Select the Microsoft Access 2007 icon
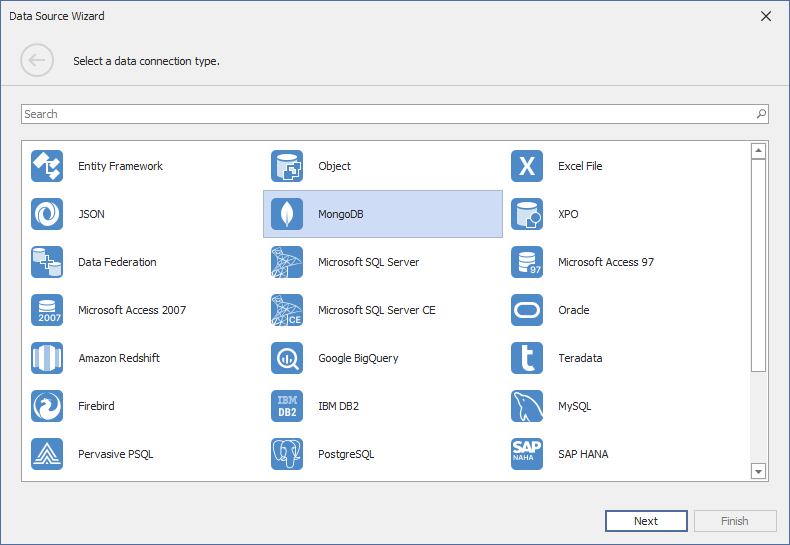Image resolution: width=790 pixels, height=545 pixels. click(x=47, y=310)
